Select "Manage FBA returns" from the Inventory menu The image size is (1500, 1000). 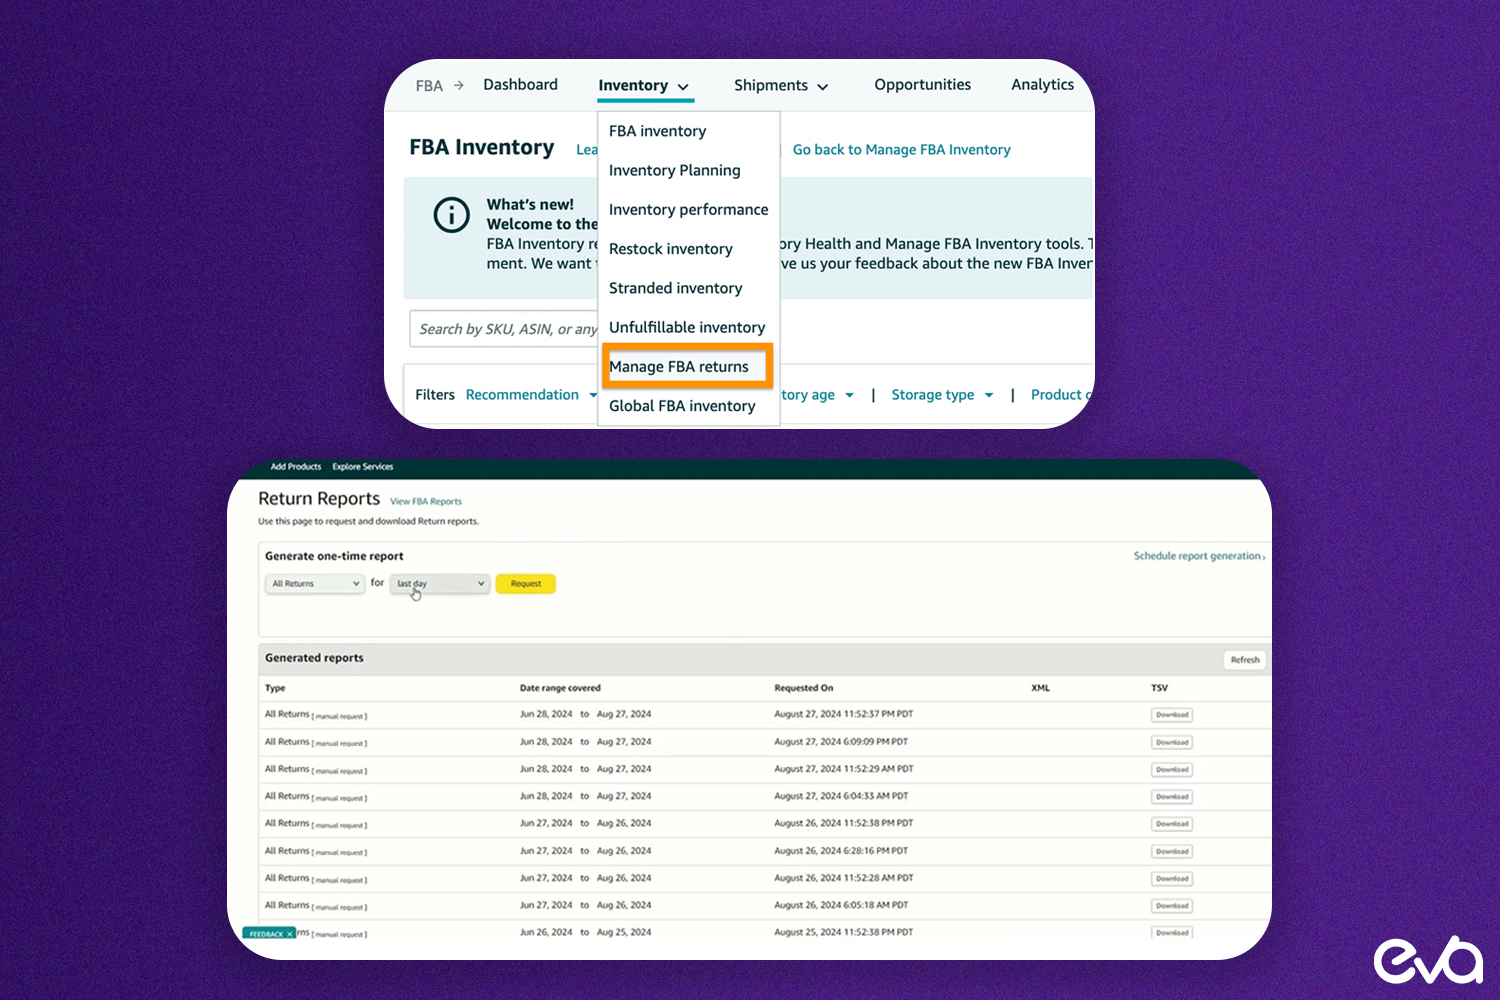(x=686, y=366)
